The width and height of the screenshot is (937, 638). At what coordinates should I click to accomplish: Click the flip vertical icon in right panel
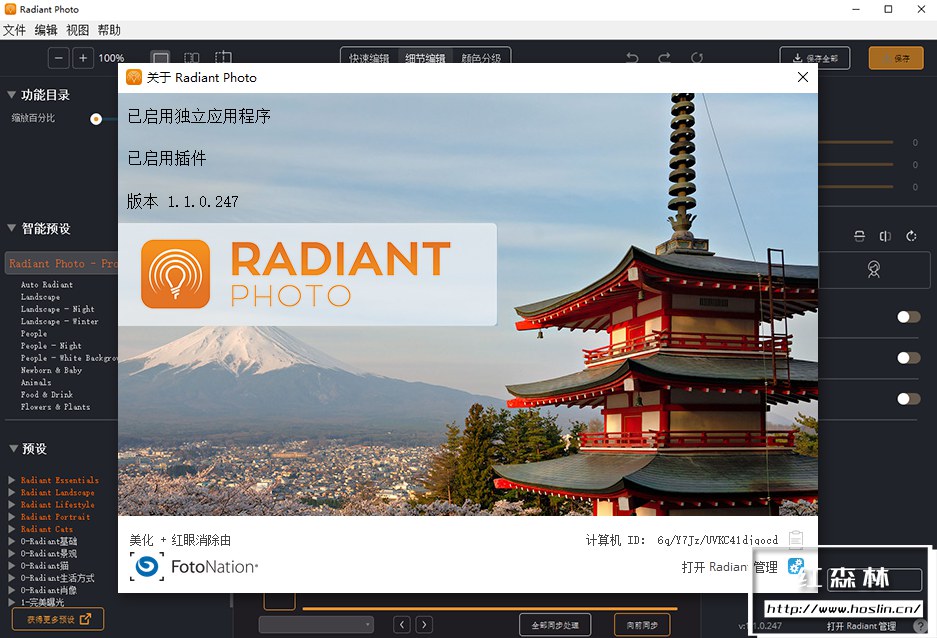tap(859, 236)
